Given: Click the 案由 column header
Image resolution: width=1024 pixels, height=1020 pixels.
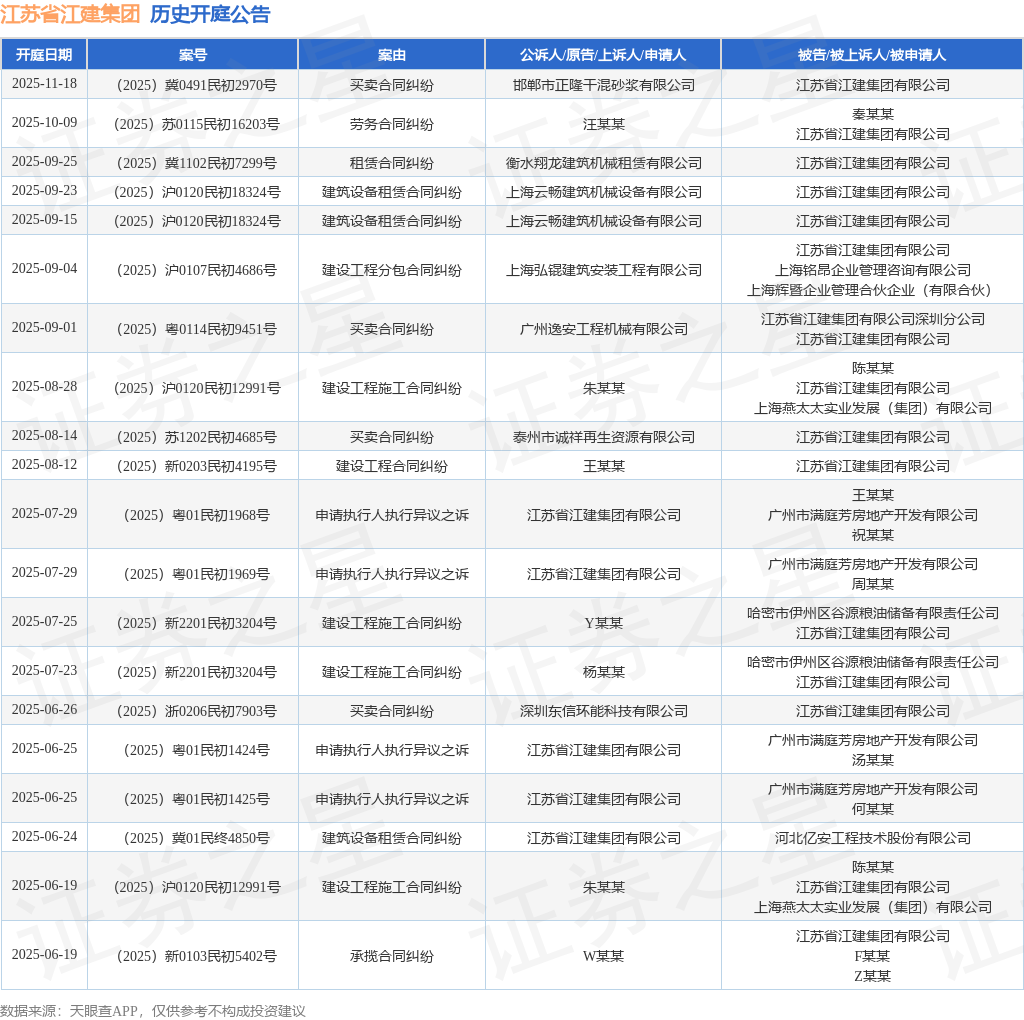Looking at the screenshot, I should [391, 55].
